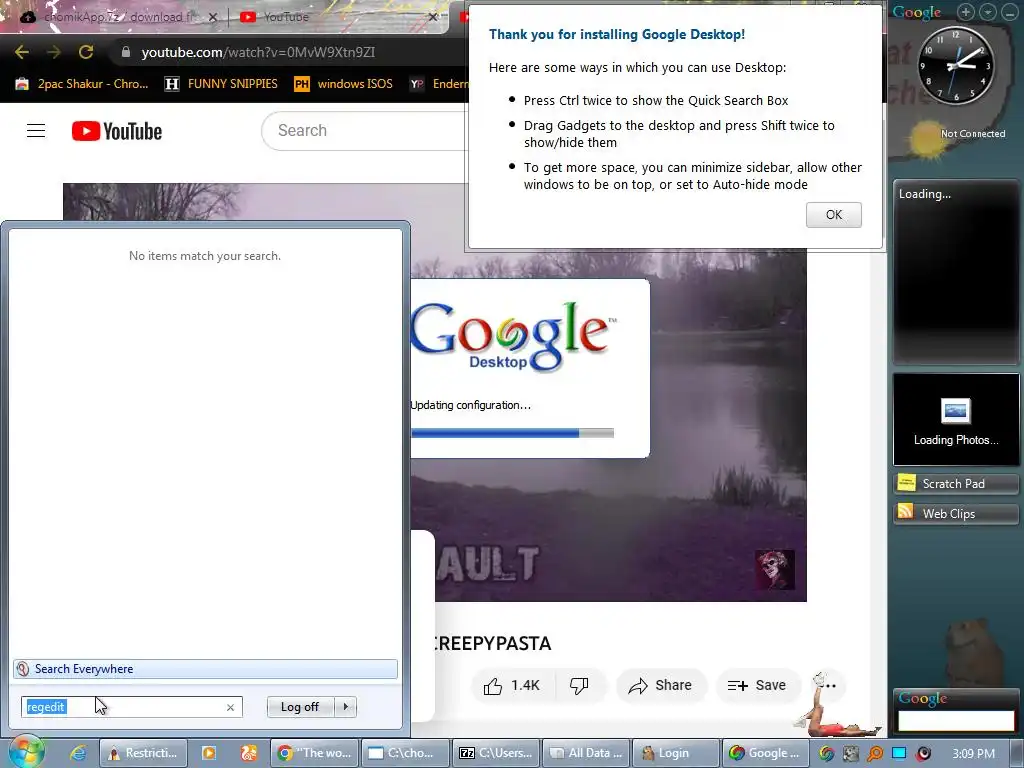Image resolution: width=1024 pixels, height=768 pixels.
Task: Reload the YouTube page
Action: 86,52
